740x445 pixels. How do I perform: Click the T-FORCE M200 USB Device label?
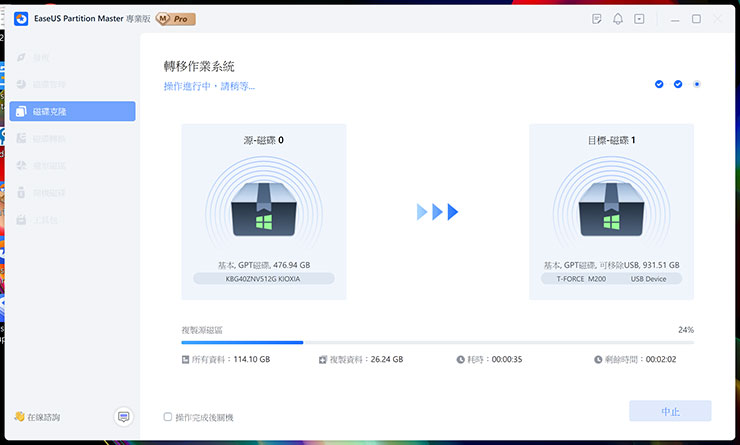pyautogui.click(x=611, y=279)
